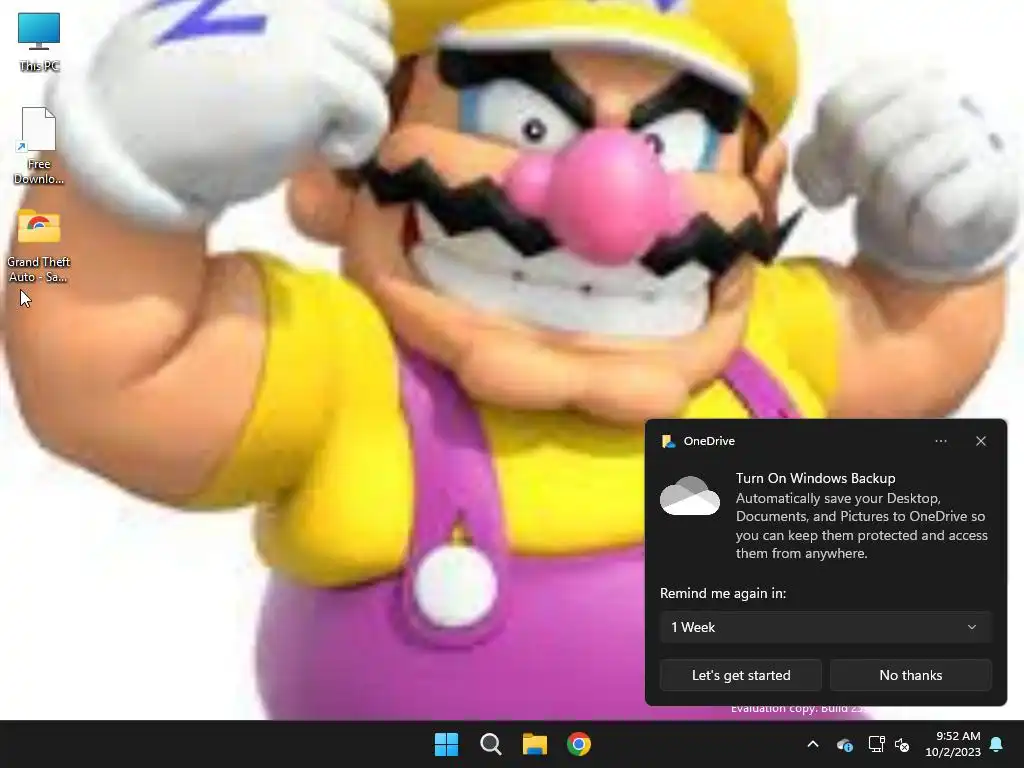Viewport: 1024px width, 768px height.
Task: Select the Free Download shortcut icon
Action: (39, 145)
